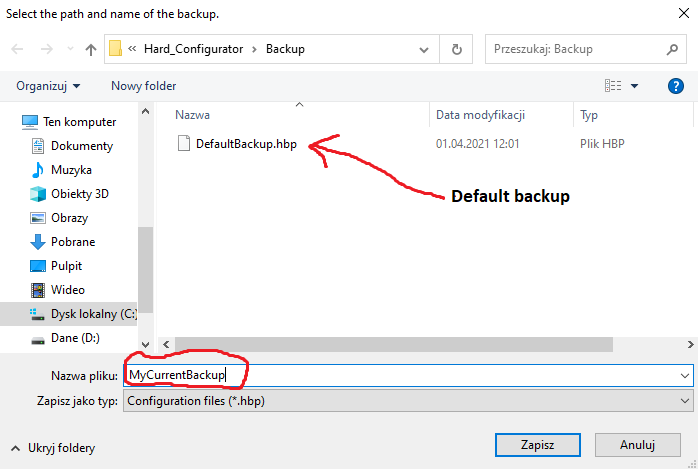Image resolution: width=698 pixels, height=469 pixels.
Task: Open the Organizuj menu
Action: [48, 86]
